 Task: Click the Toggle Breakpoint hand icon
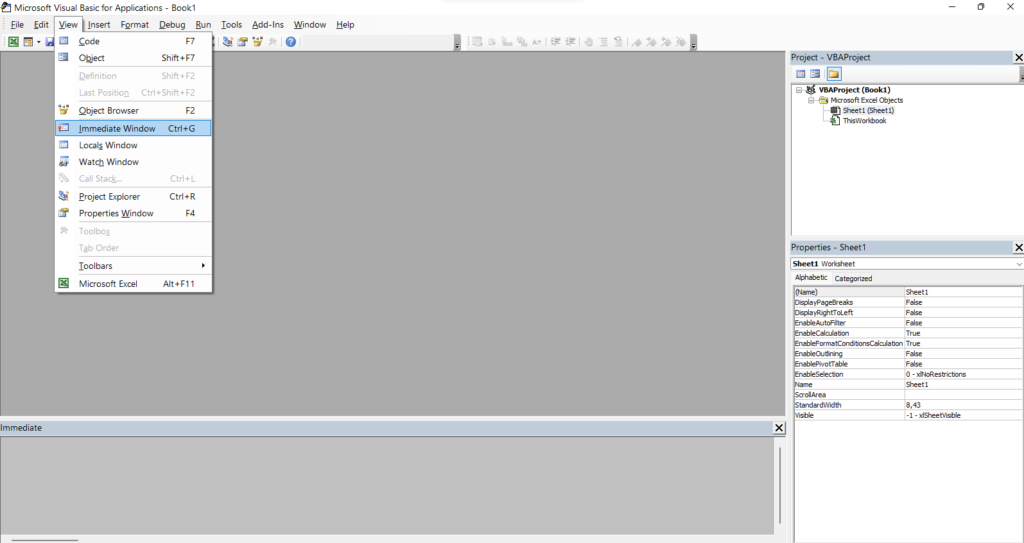588,42
